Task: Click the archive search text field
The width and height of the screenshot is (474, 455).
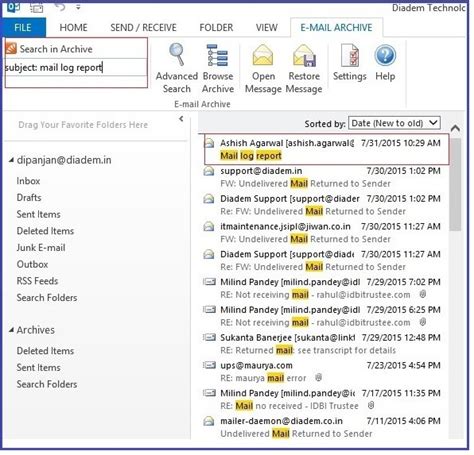Action: pyautogui.click(x=76, y=68)
